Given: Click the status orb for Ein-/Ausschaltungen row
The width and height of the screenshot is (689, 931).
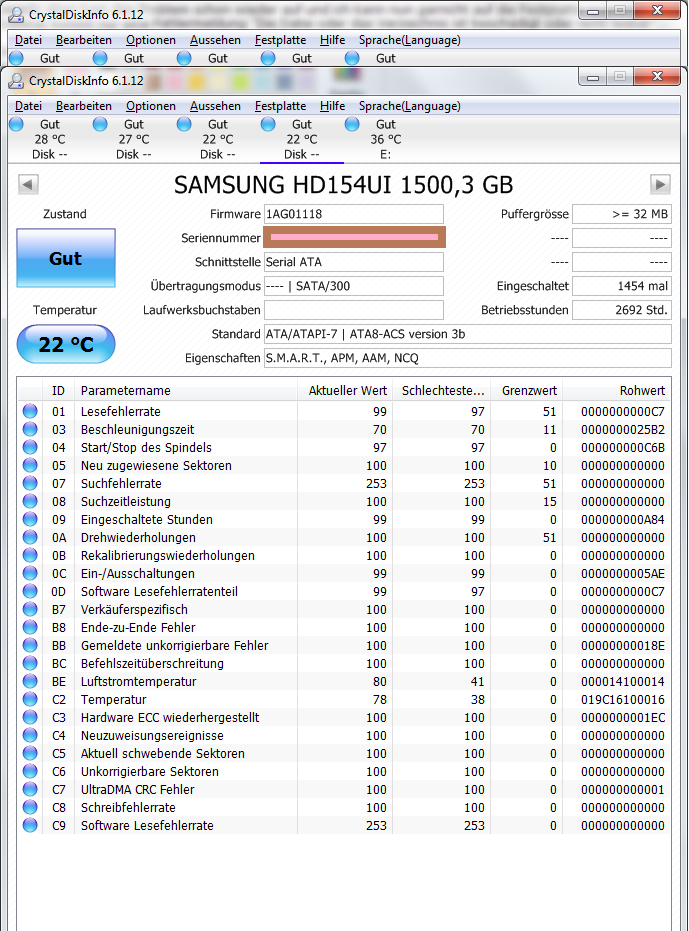Looking at the screenshot, I should pos(30,573).
